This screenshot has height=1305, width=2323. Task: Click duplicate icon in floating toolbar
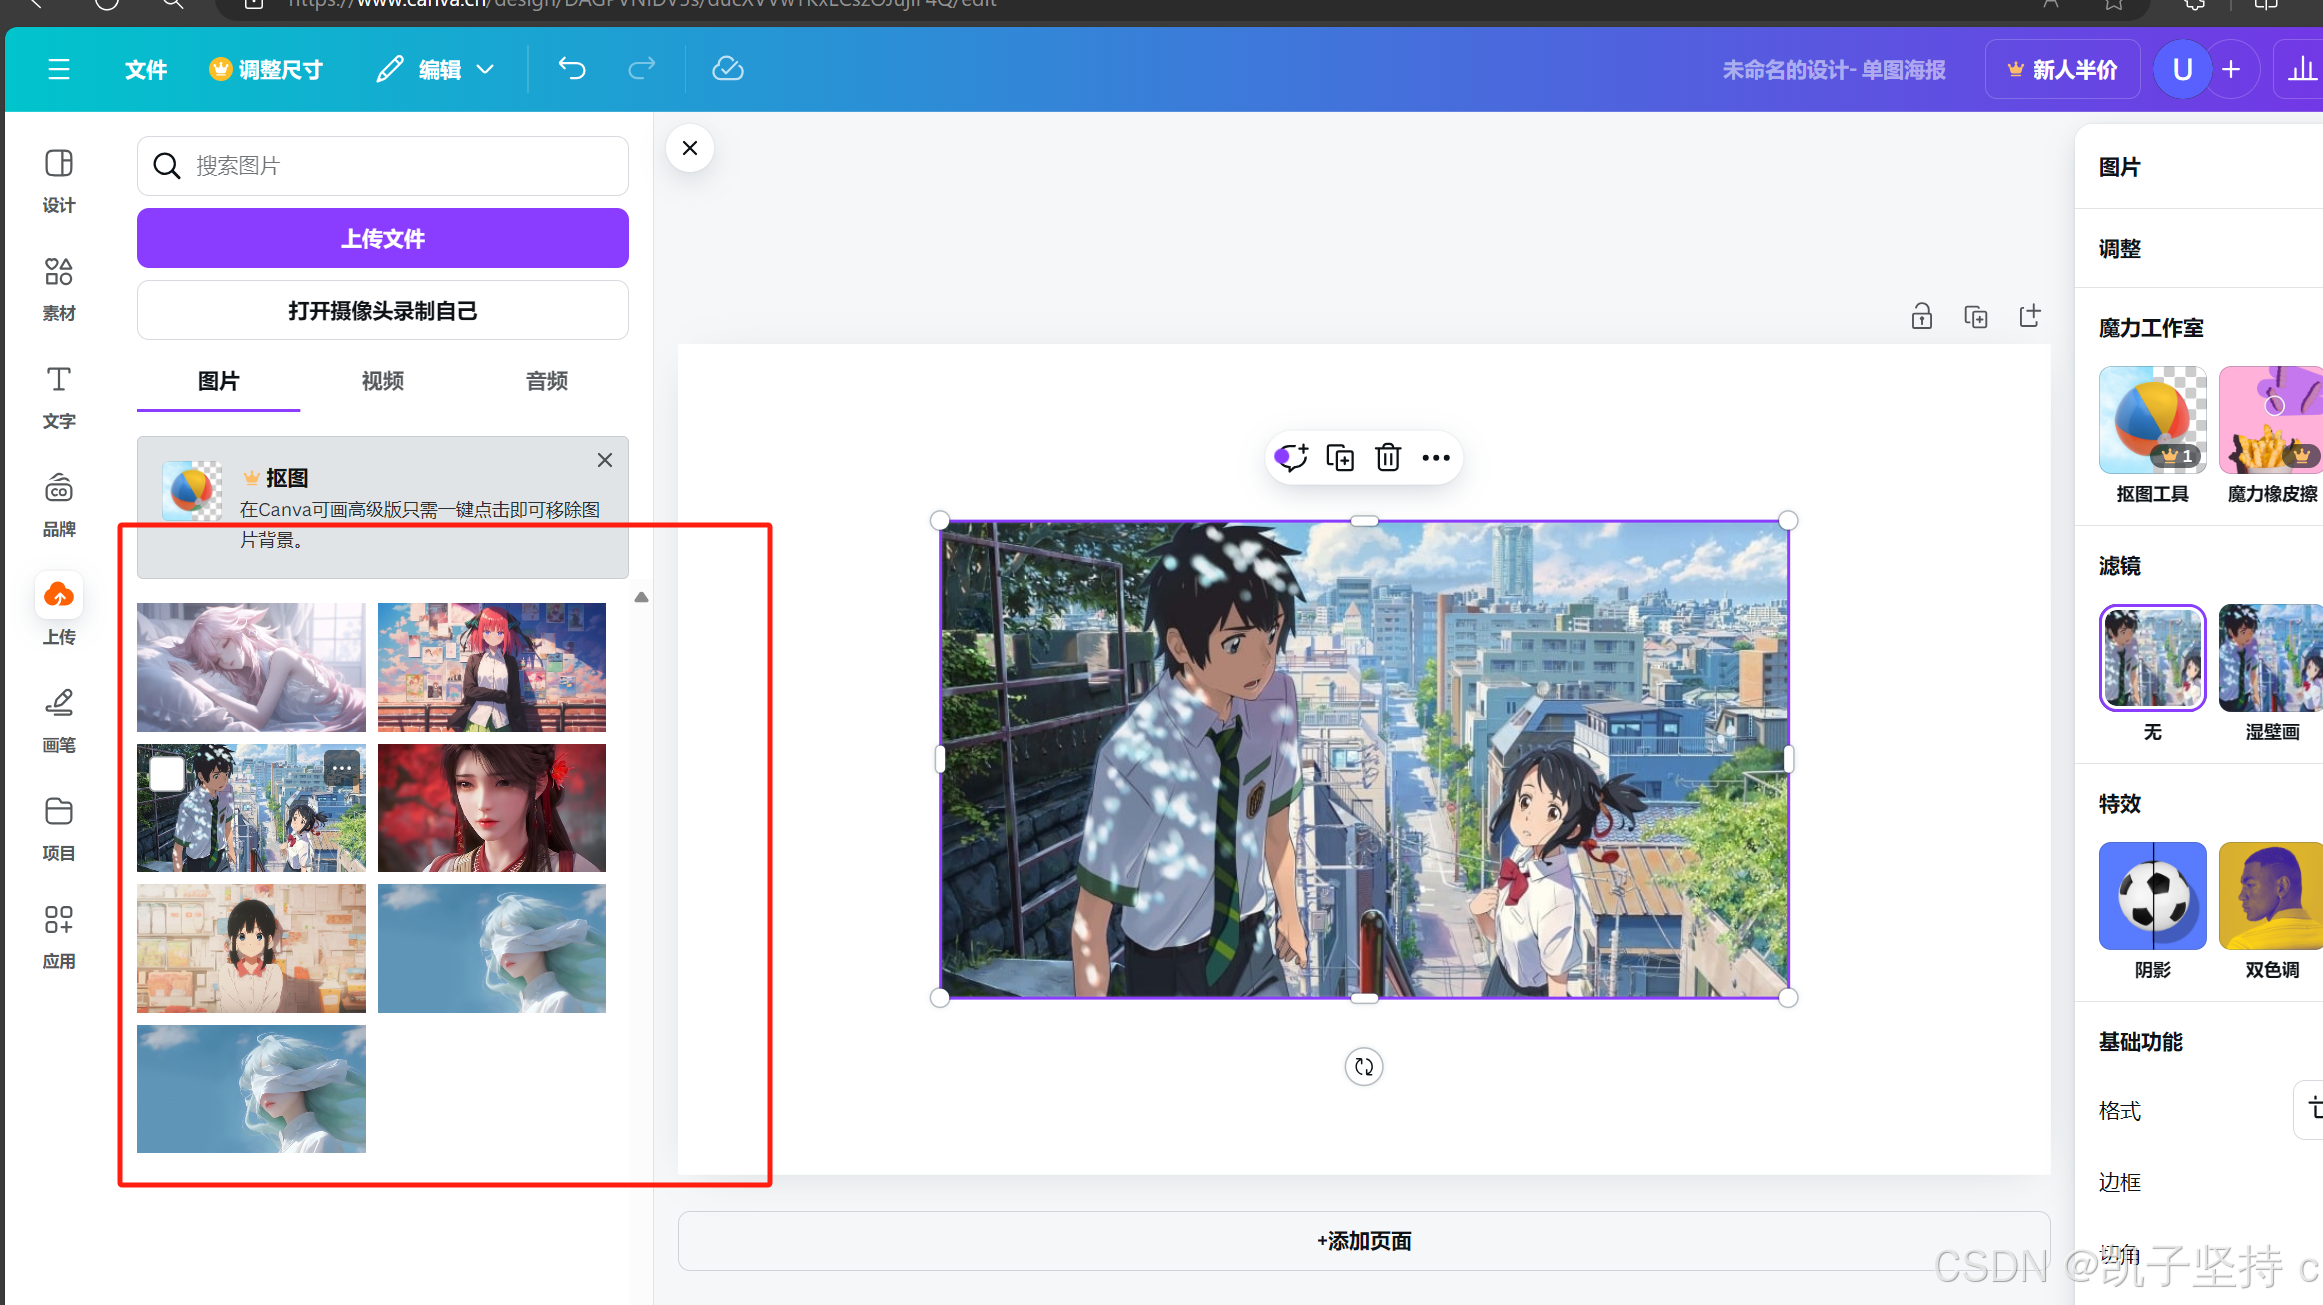coord(1339,458)
